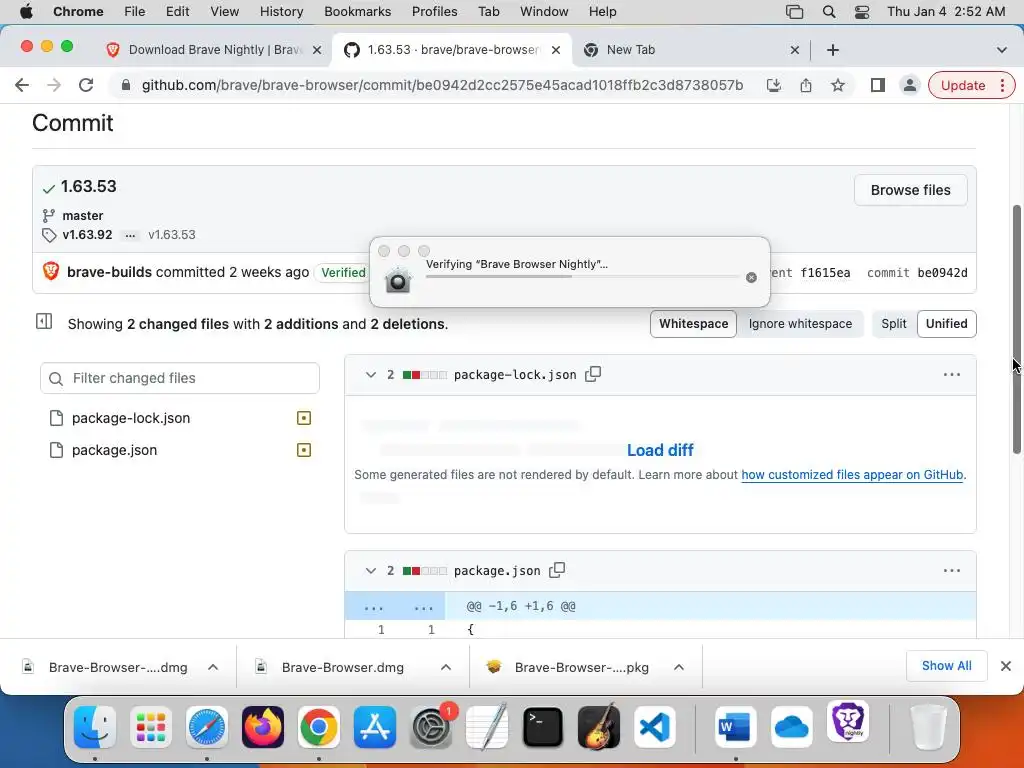Click in the Filter changed files field
Image resolution: width=1024 pixels, height=768 pixels.
click(x=180, y=378)
